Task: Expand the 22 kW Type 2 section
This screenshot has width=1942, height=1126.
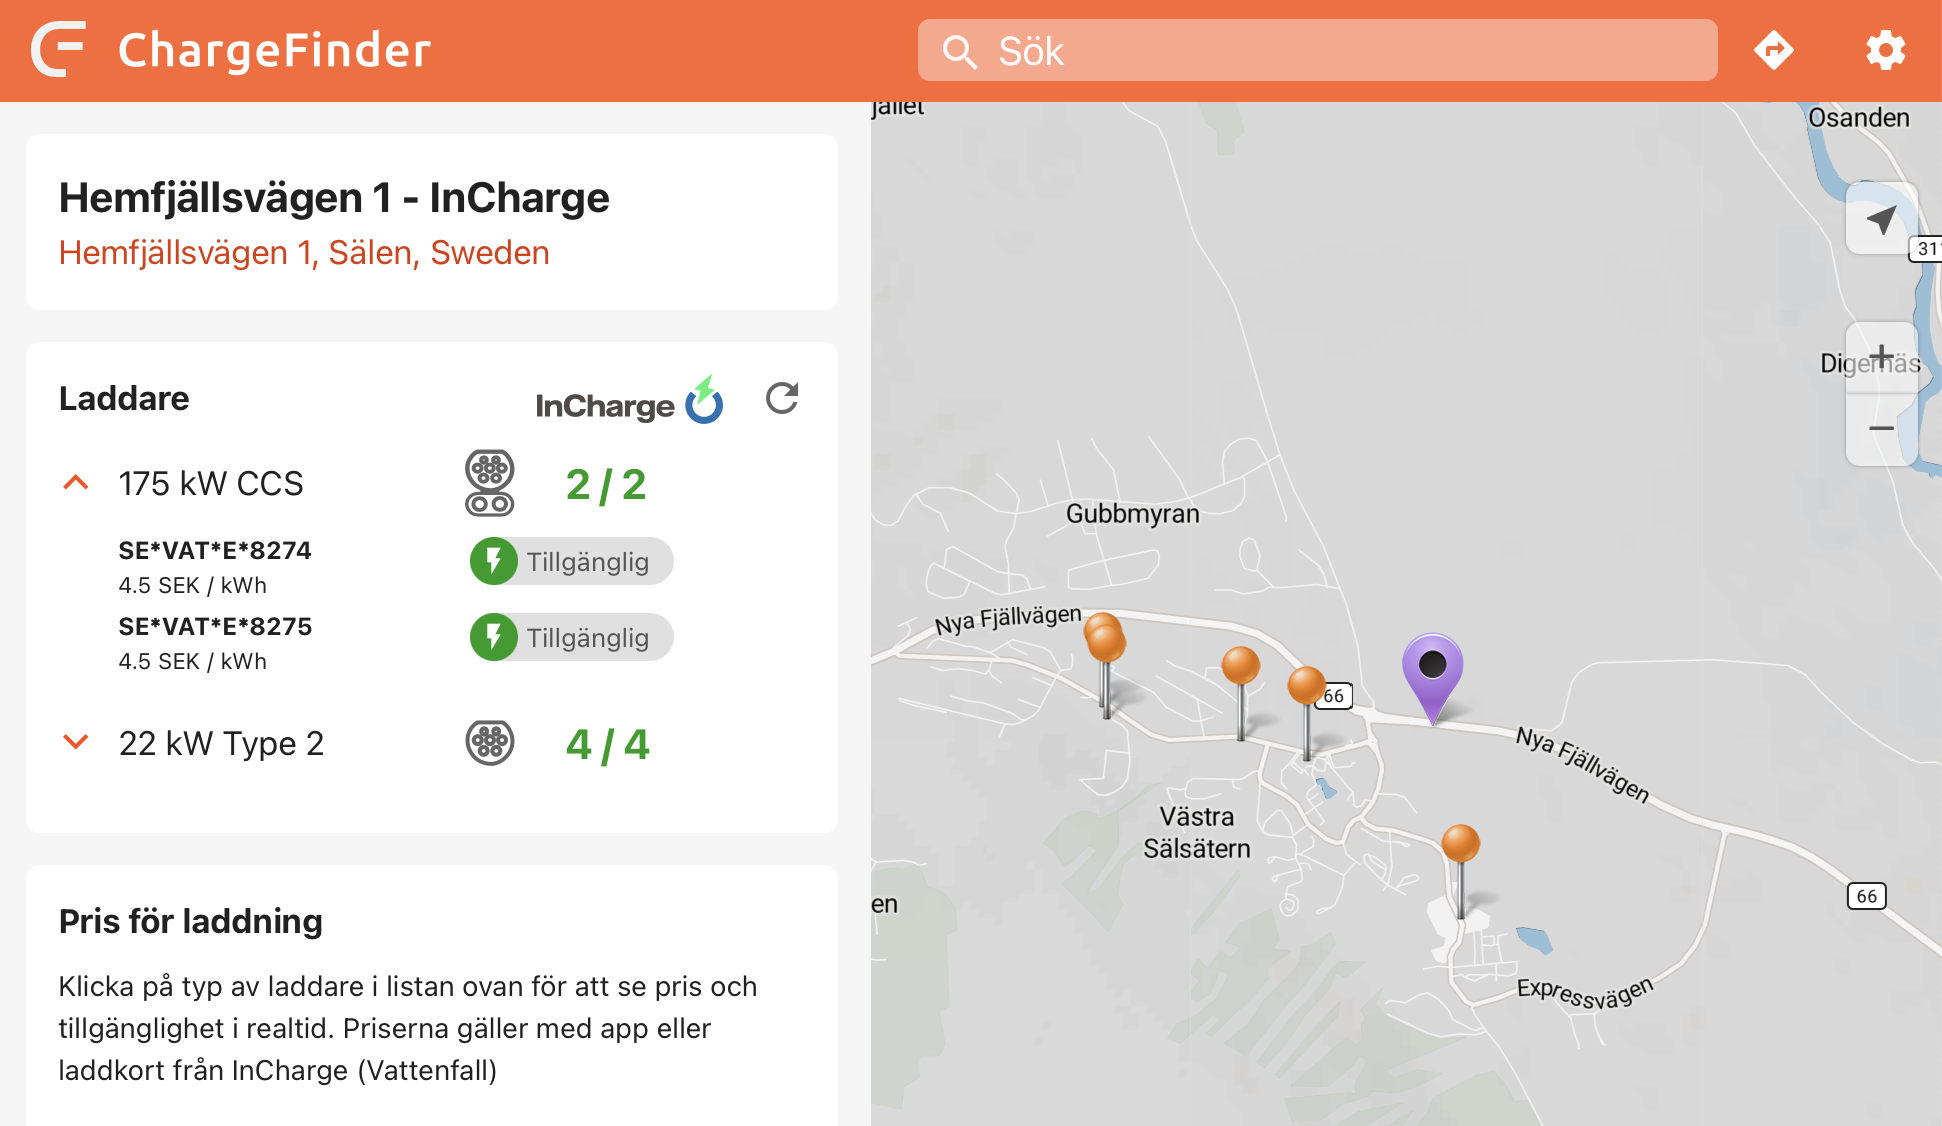Action: (x=76, y=743)
